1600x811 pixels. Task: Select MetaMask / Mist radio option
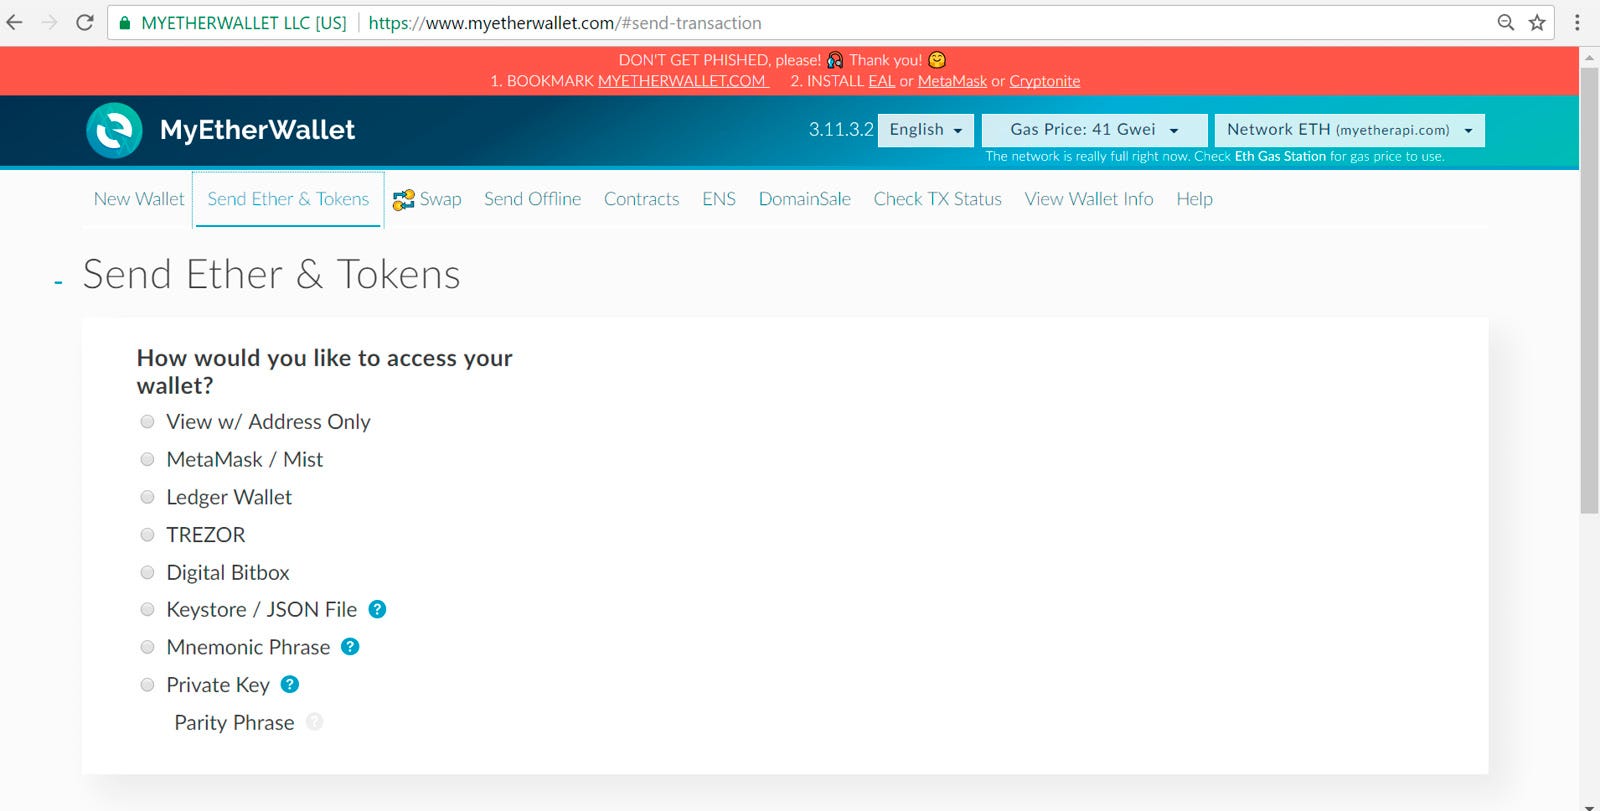pos(147,459)
